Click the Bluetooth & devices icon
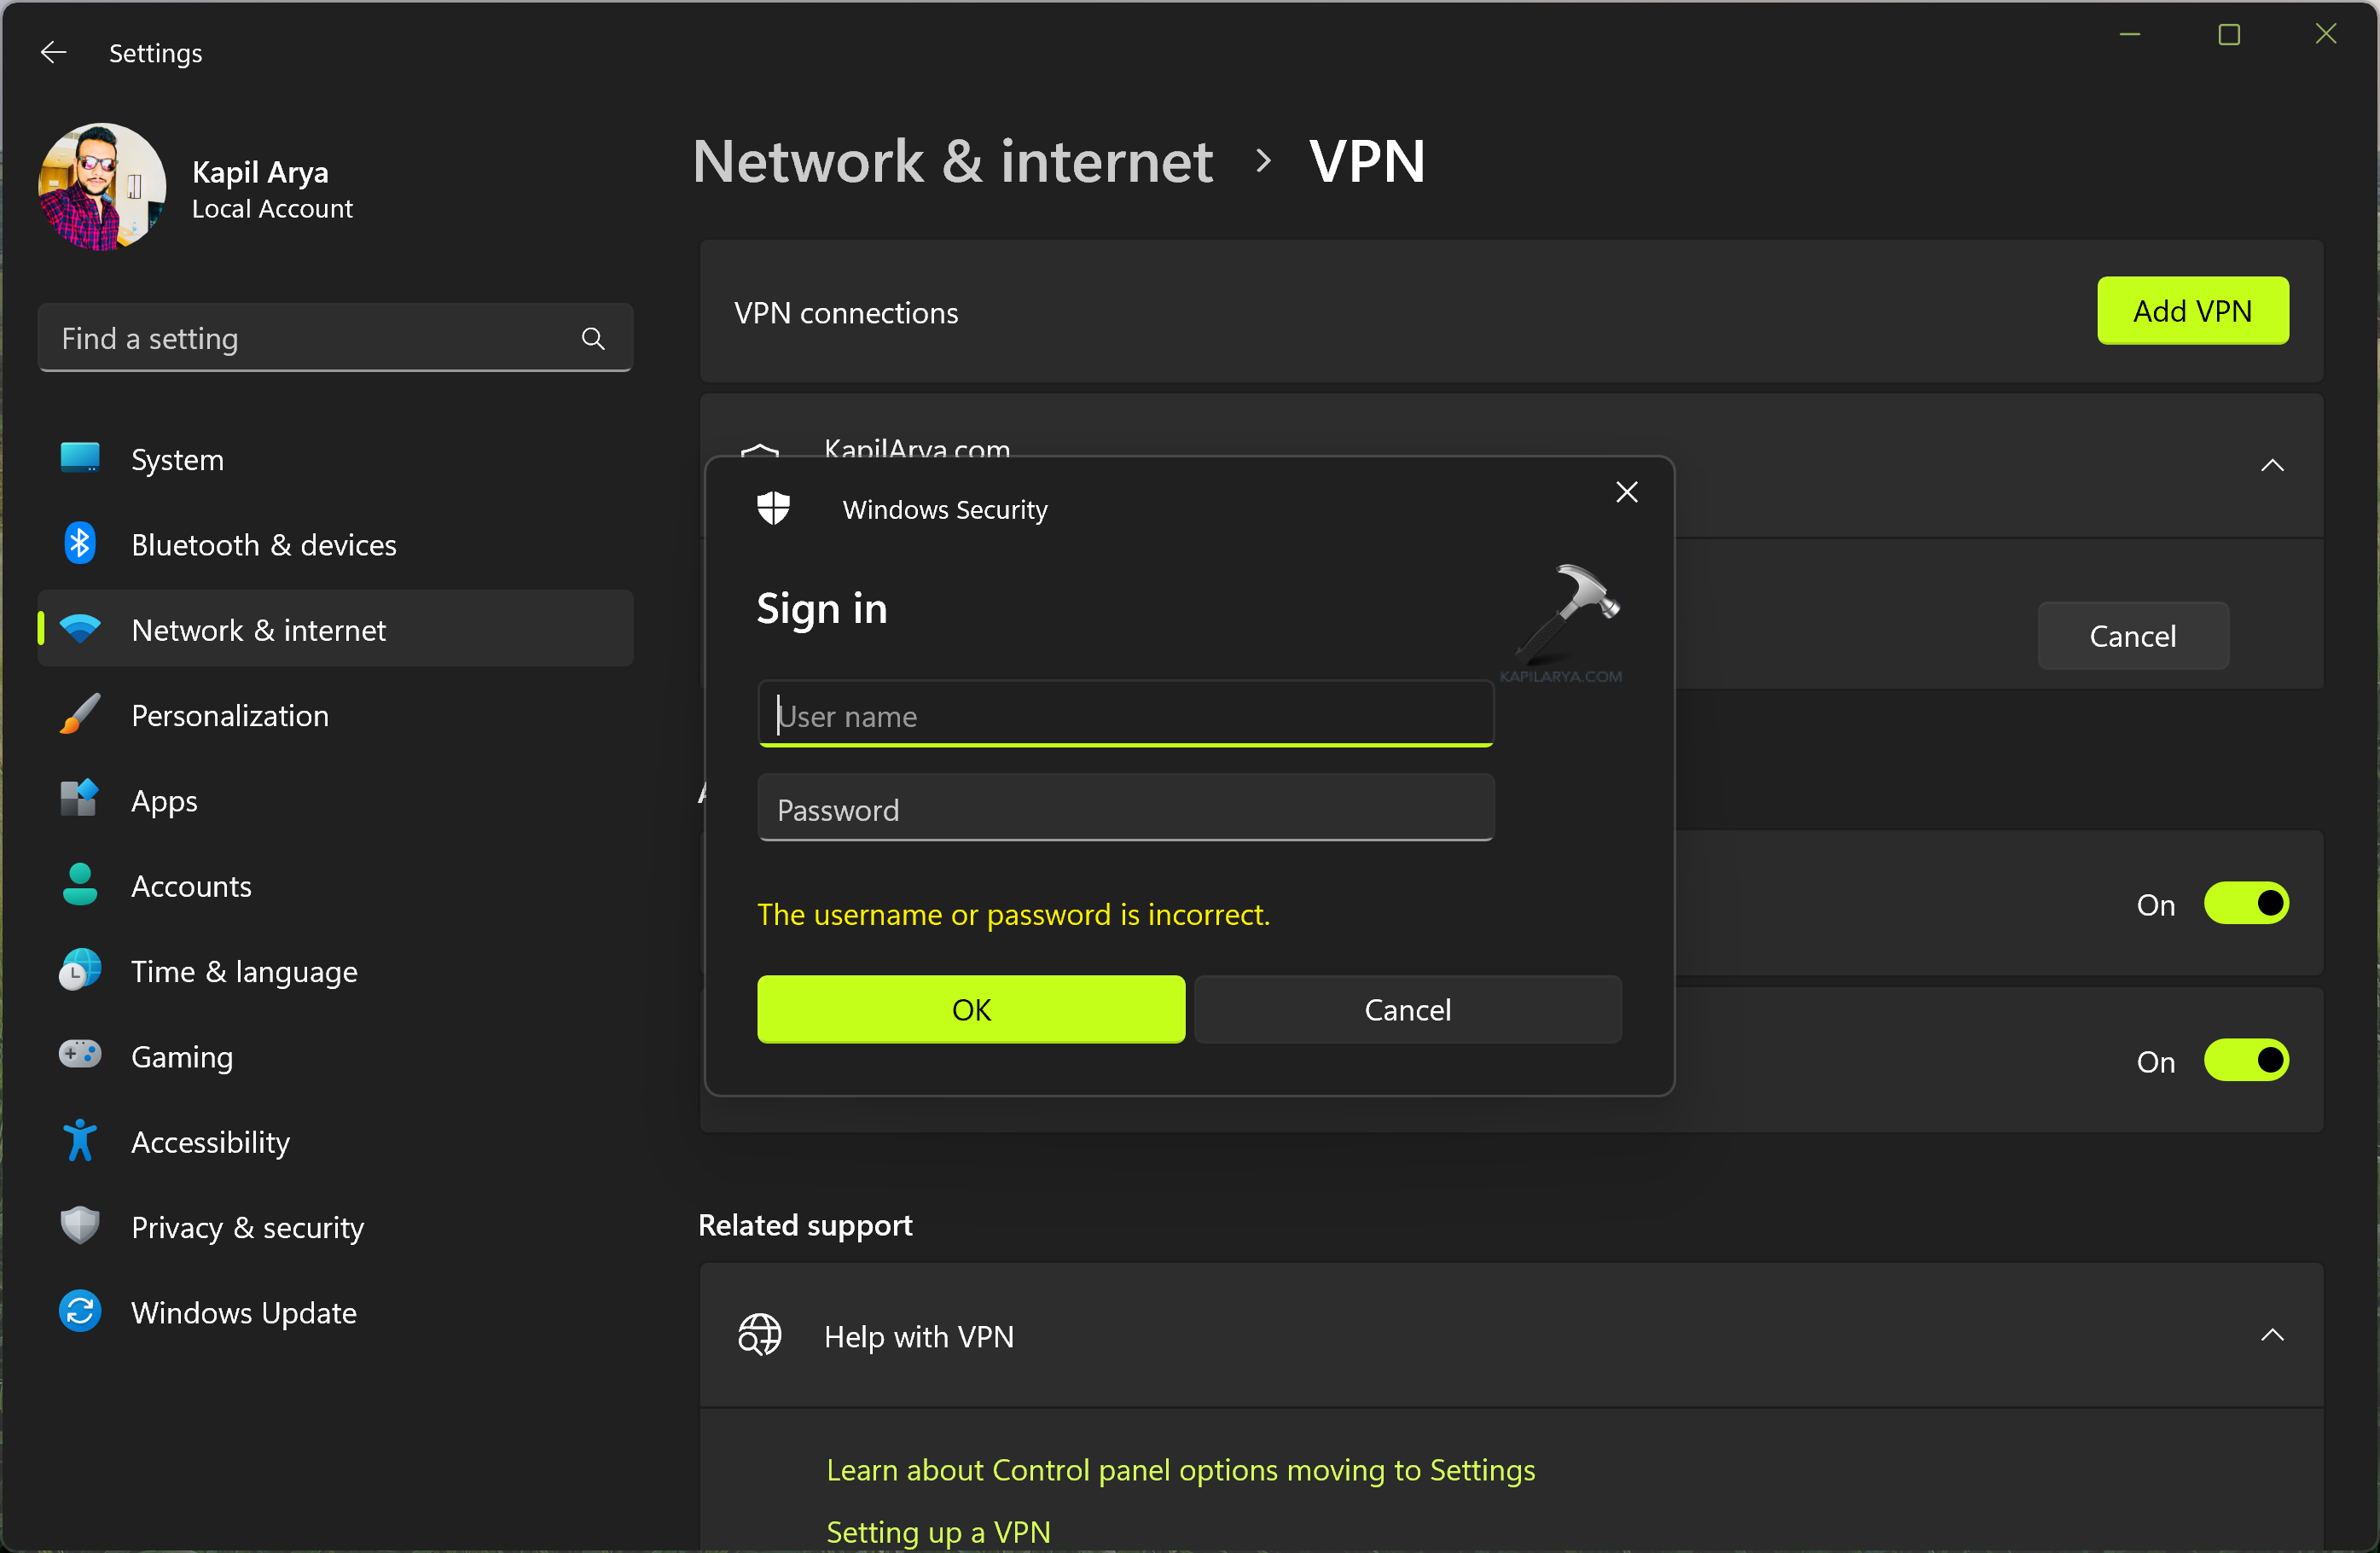2380x1553 pixels. click(80, 544)
